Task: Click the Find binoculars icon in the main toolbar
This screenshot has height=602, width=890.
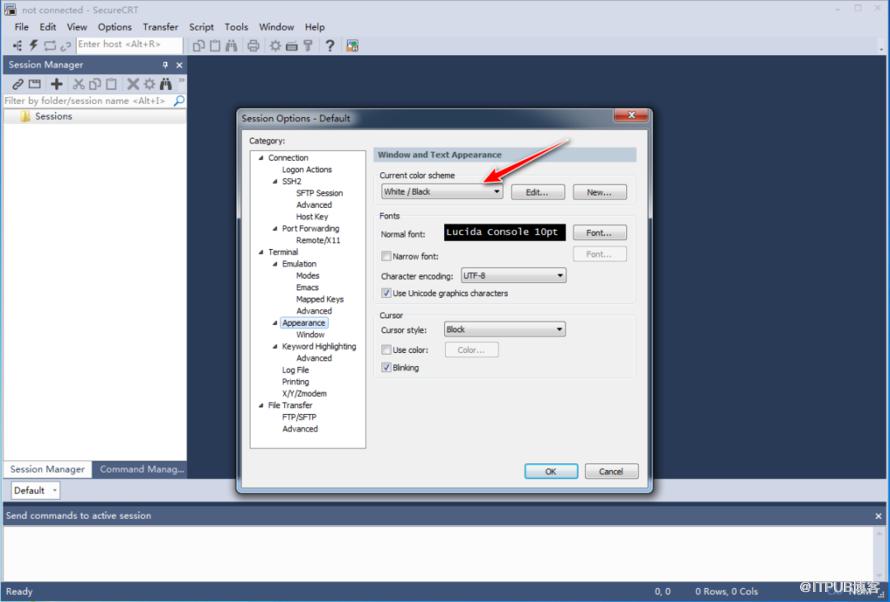Action: coord(231,45)
